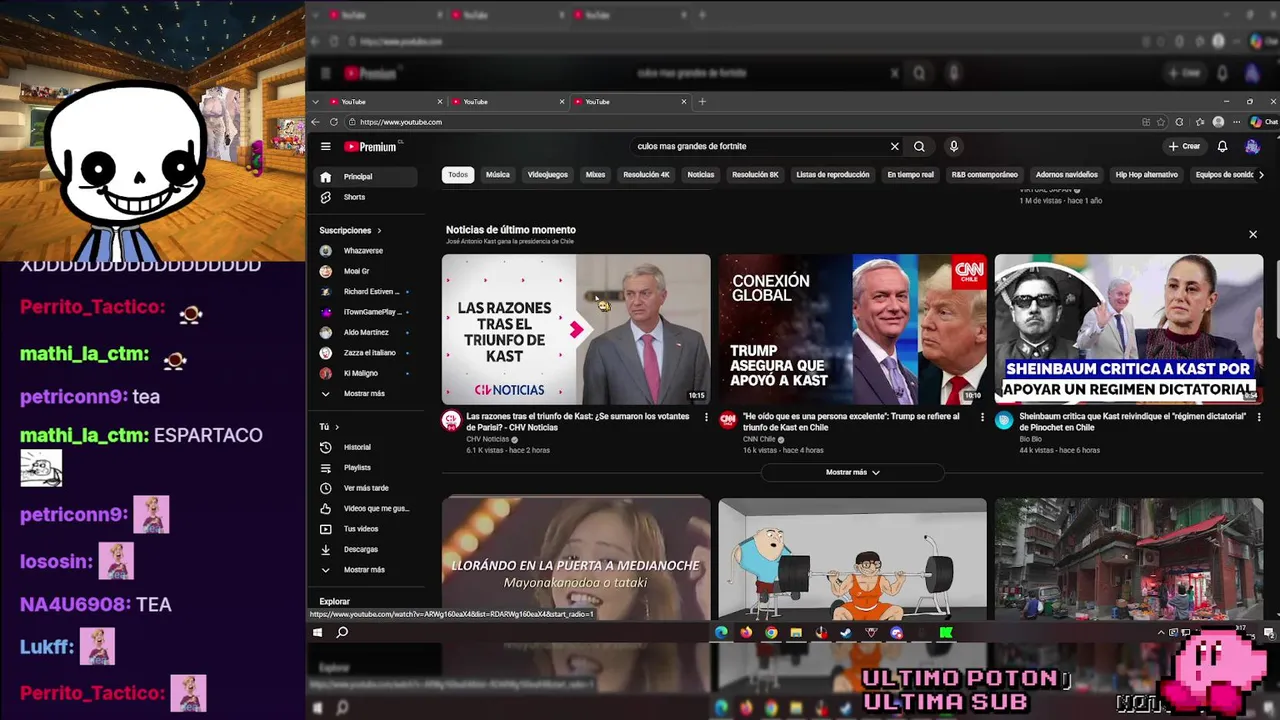Open CNN Chile Trump Kast thumbnail
The height and width of the screenshot is (720, 1280).
[x=852, y=329]
